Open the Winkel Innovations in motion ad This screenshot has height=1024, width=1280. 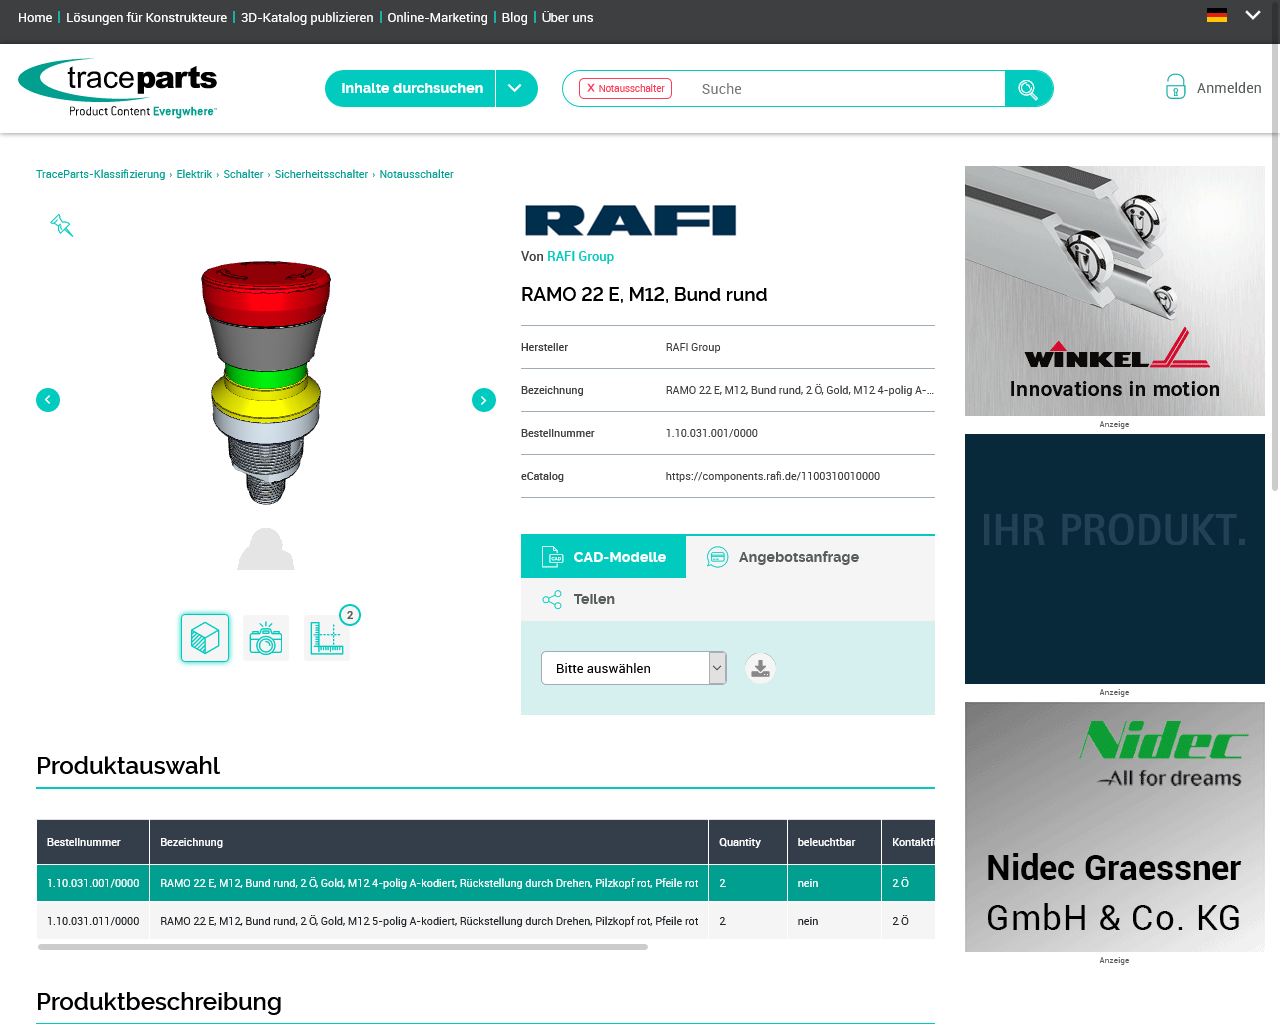[x=1115, y=291]
